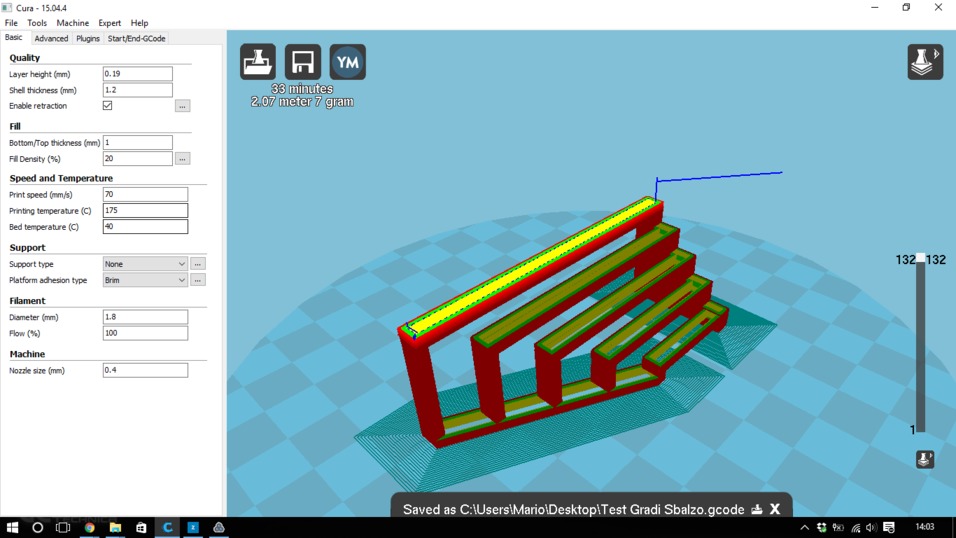The width and height of the screenshot is (956, 538).
Task: Click the Cura taskbar icon
Action: (x=167, y=527)
